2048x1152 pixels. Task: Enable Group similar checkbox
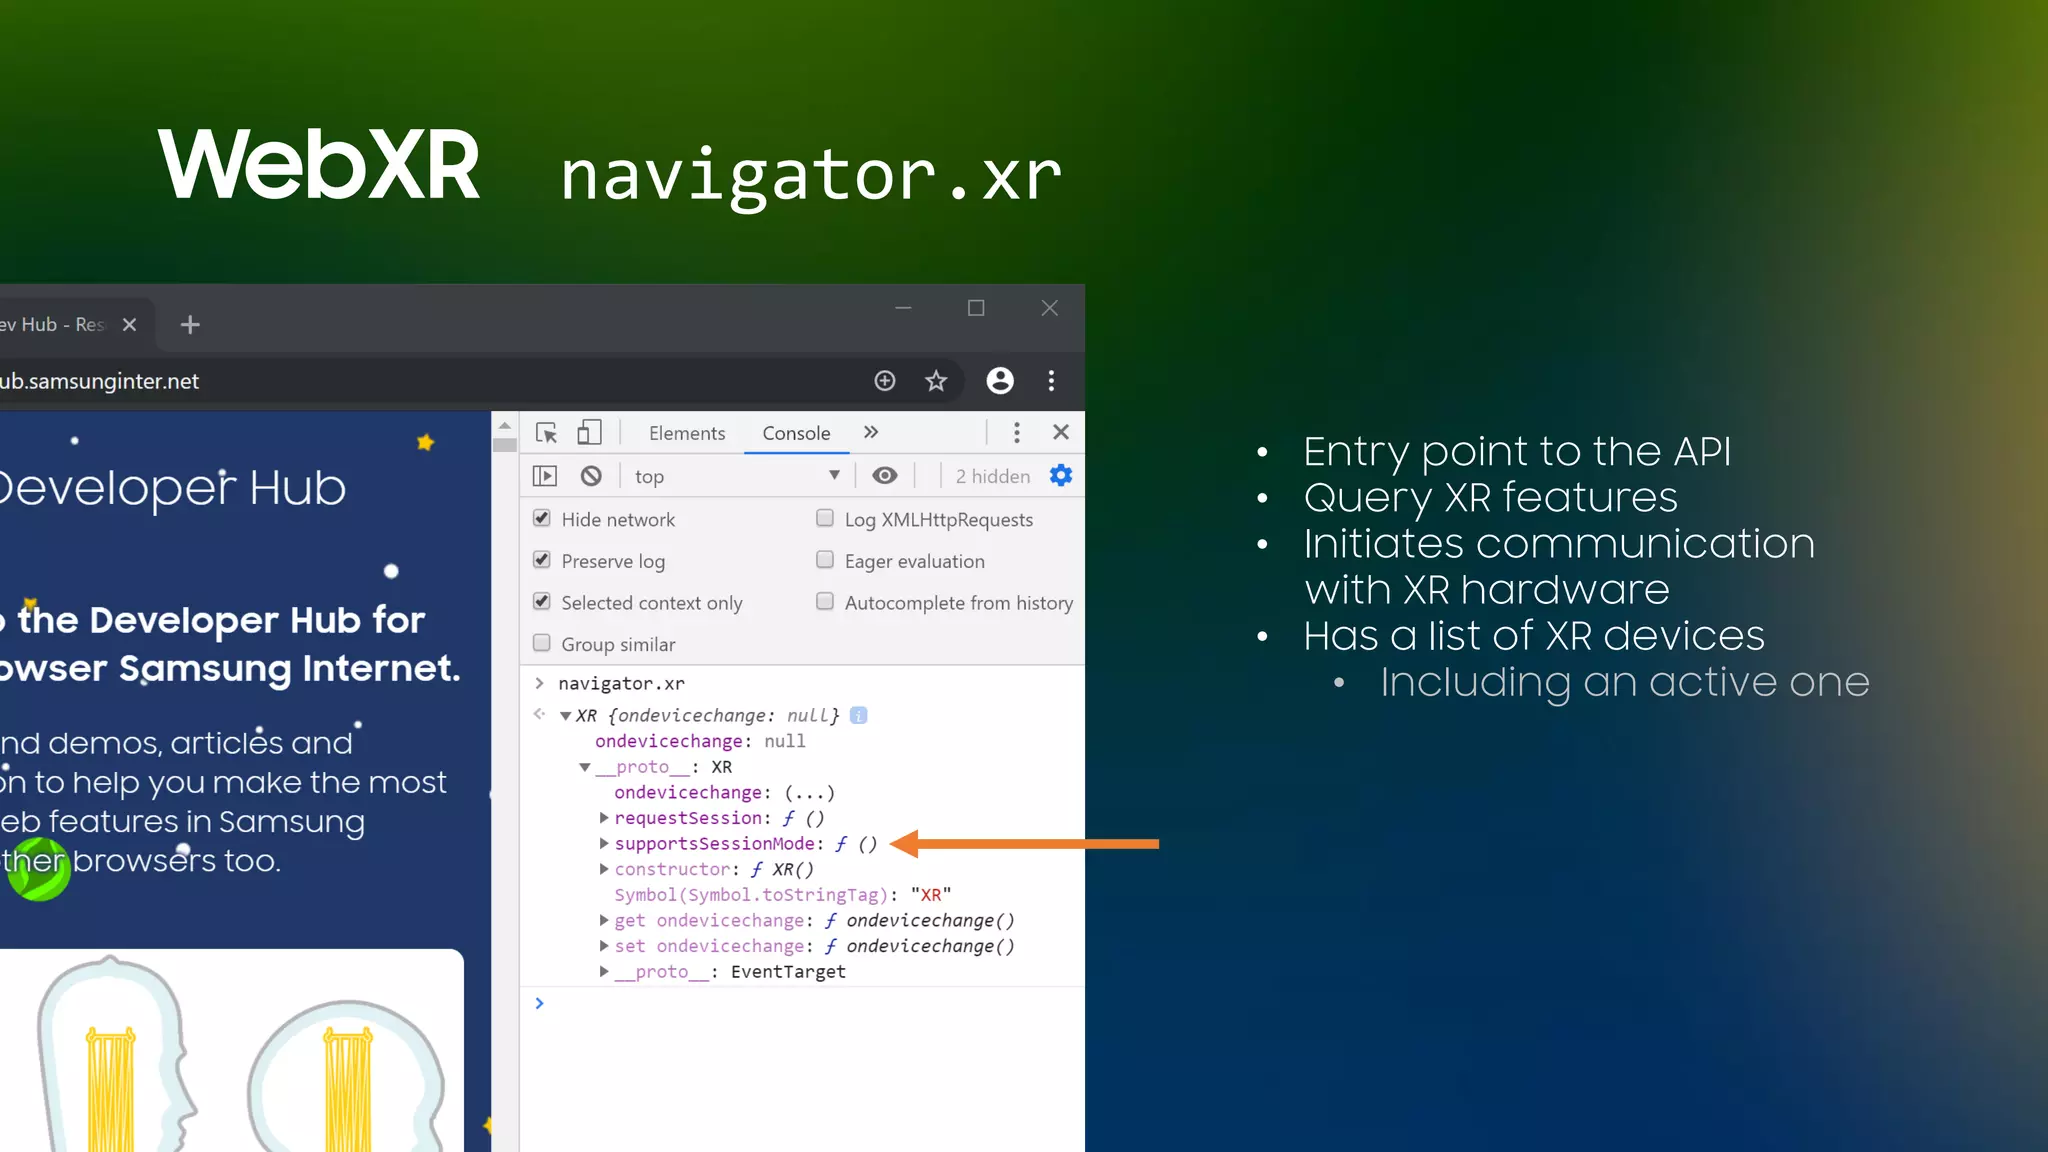click(542, 643)
